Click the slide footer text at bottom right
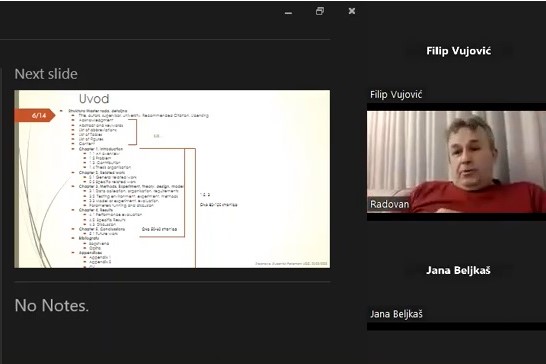The image size is (546, 364). 291,264
